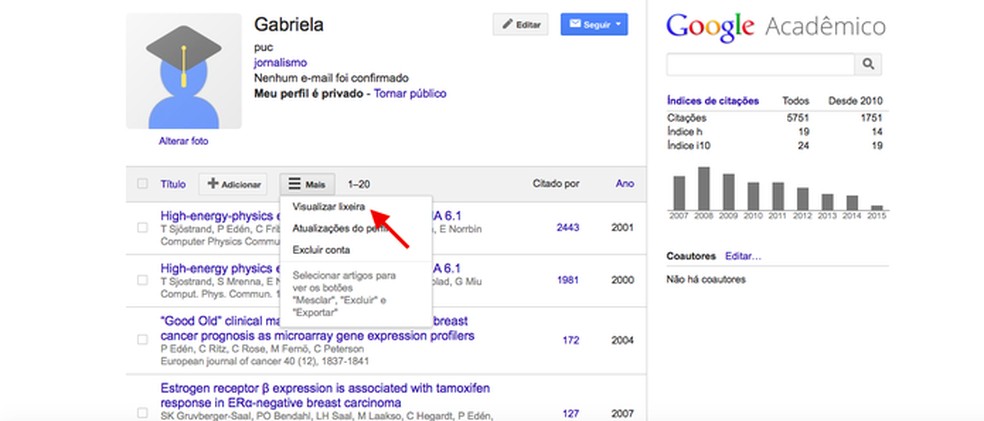Check the first article's checkbox
This screenshot has height=421, width=984.
tap(142, 227)
